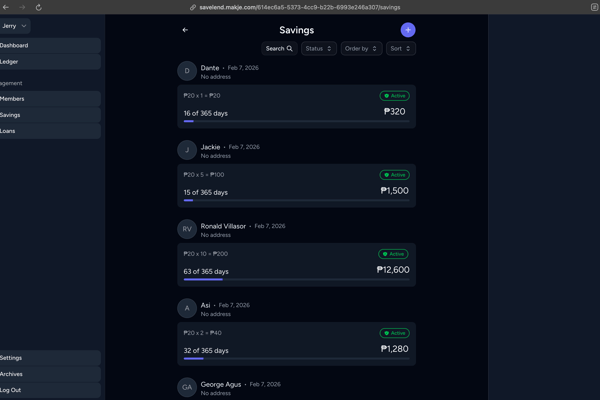This screenshot has height=400, width=600.
Task: Open the Jerry account switcher
Action: pyautogui.click(x=15, y=26)
